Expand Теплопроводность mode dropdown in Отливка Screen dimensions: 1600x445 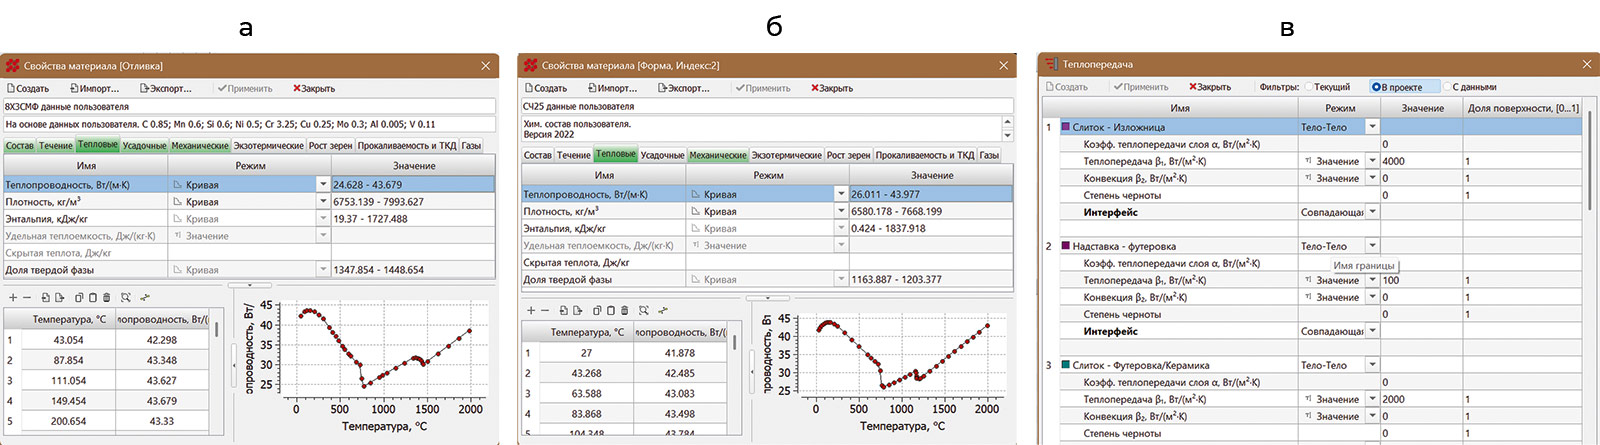(x=323, y=185)
